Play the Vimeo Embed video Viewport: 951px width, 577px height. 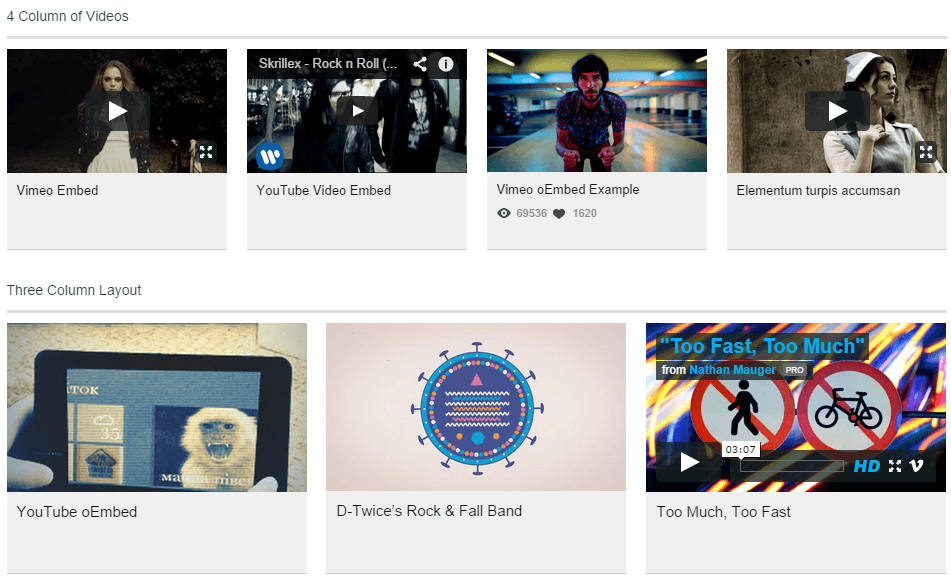(117, 111)
